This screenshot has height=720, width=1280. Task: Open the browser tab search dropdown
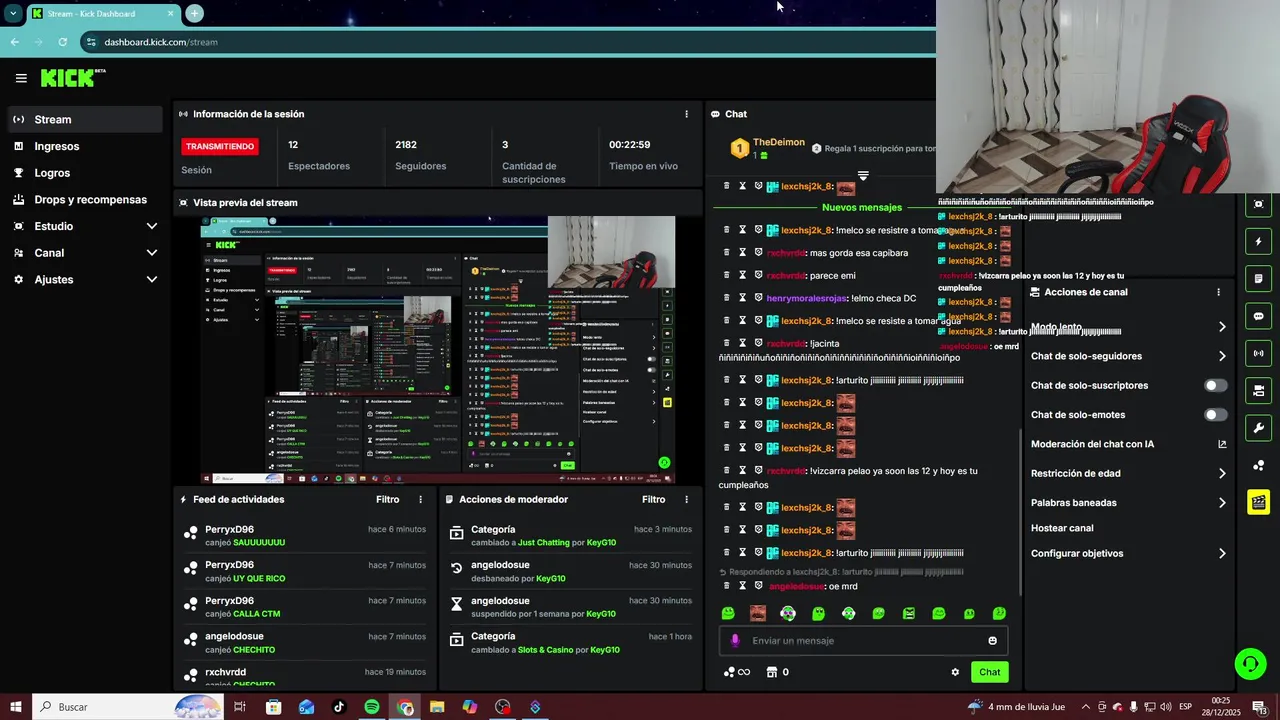click(13, 13)
